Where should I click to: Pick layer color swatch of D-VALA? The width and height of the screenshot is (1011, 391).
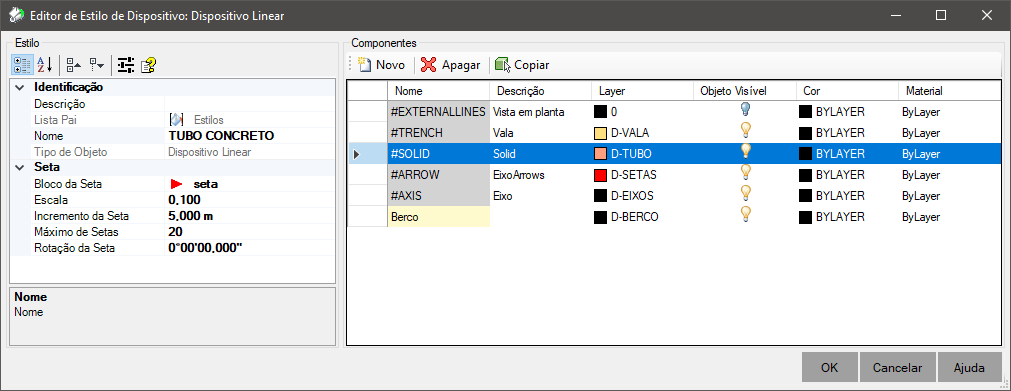click(600, 133)
